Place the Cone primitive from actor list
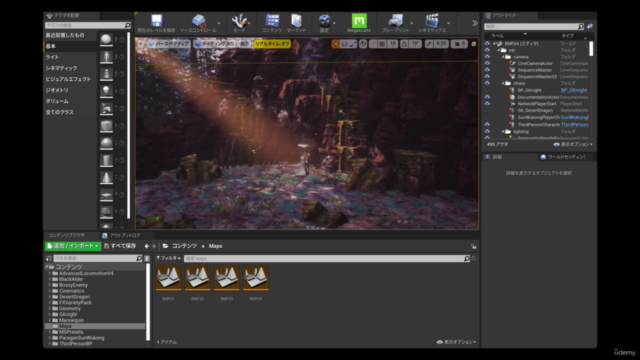640x360 pixels. 106,178
